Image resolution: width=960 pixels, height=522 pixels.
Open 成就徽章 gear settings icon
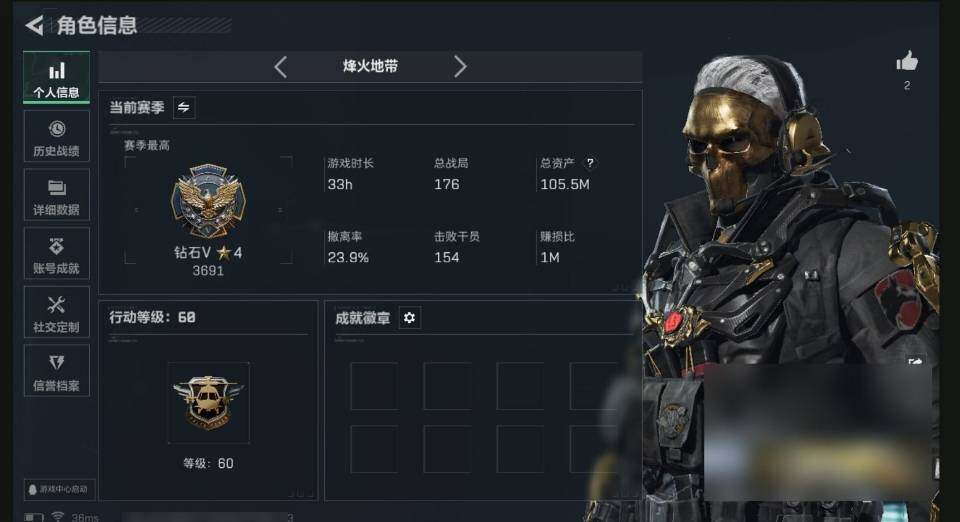point(410,318)
